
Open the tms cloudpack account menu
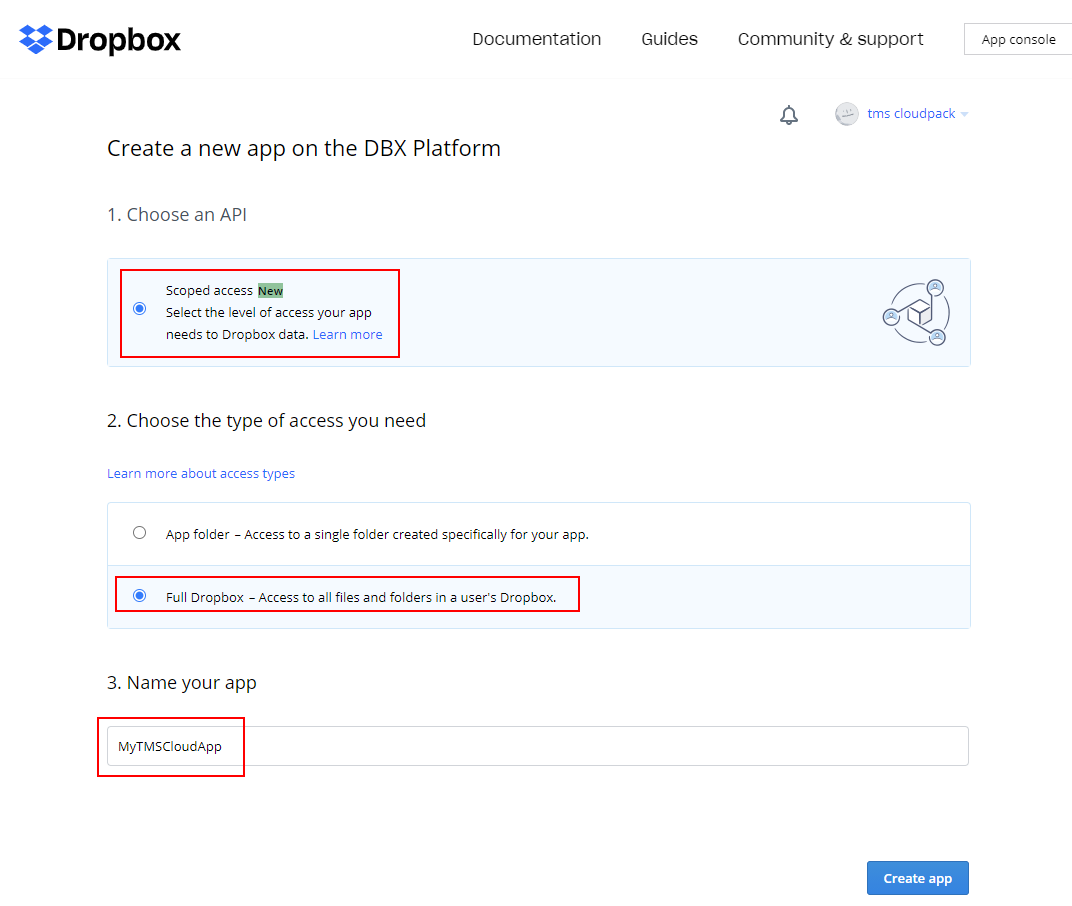(911, 114)
